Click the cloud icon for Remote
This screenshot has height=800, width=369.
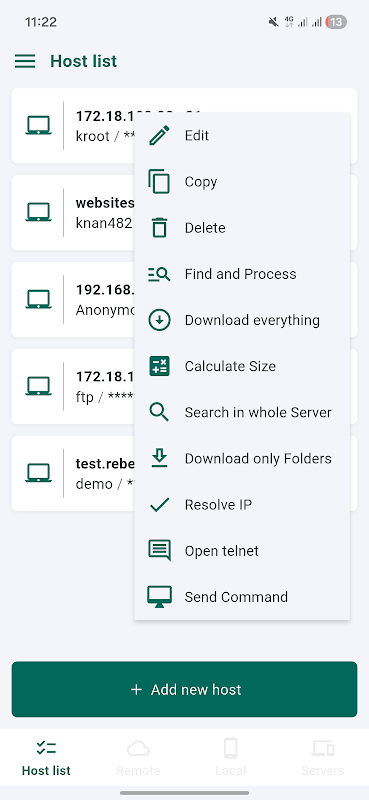[x=138, y=748]
